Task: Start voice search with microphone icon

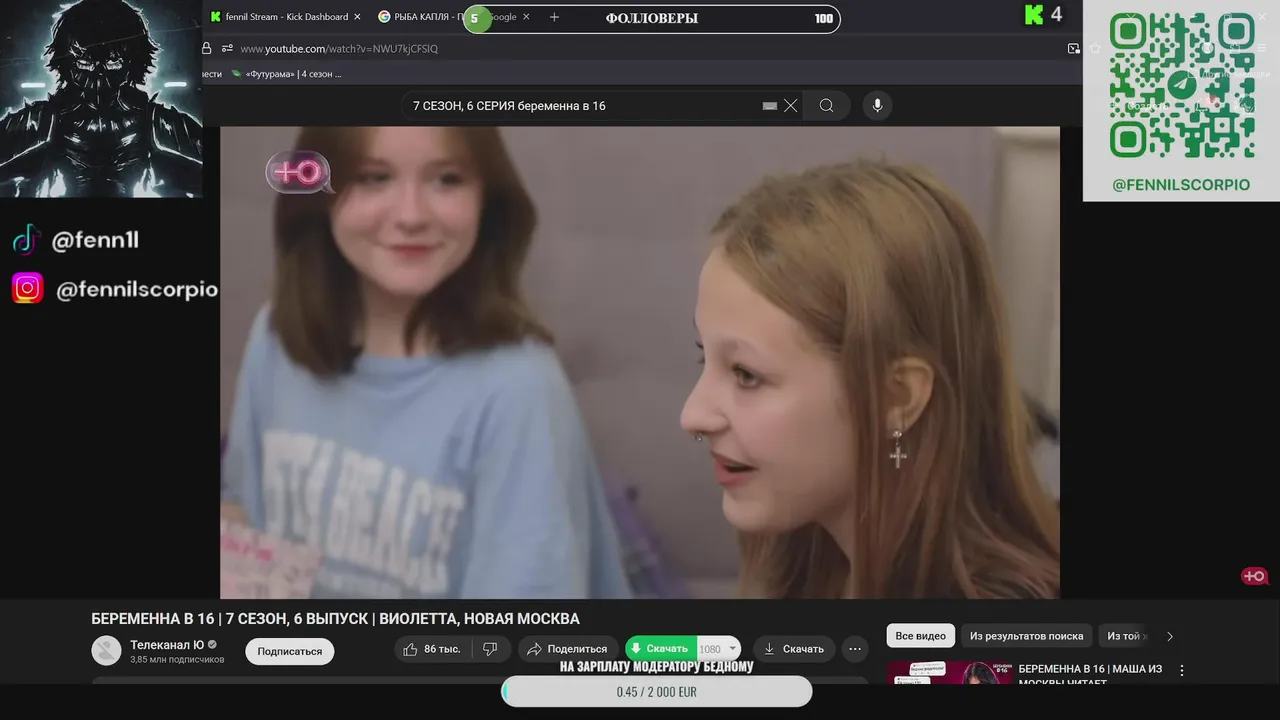Action: coord(877,105)
